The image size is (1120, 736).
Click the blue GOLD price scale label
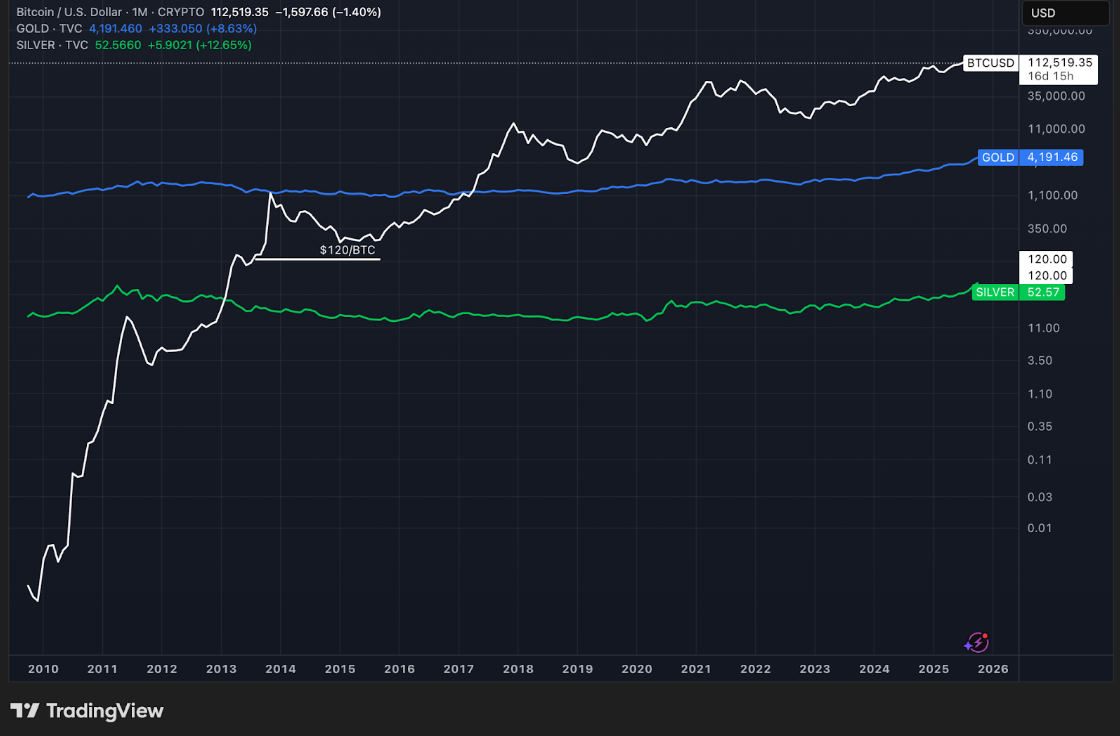[998, 158]
